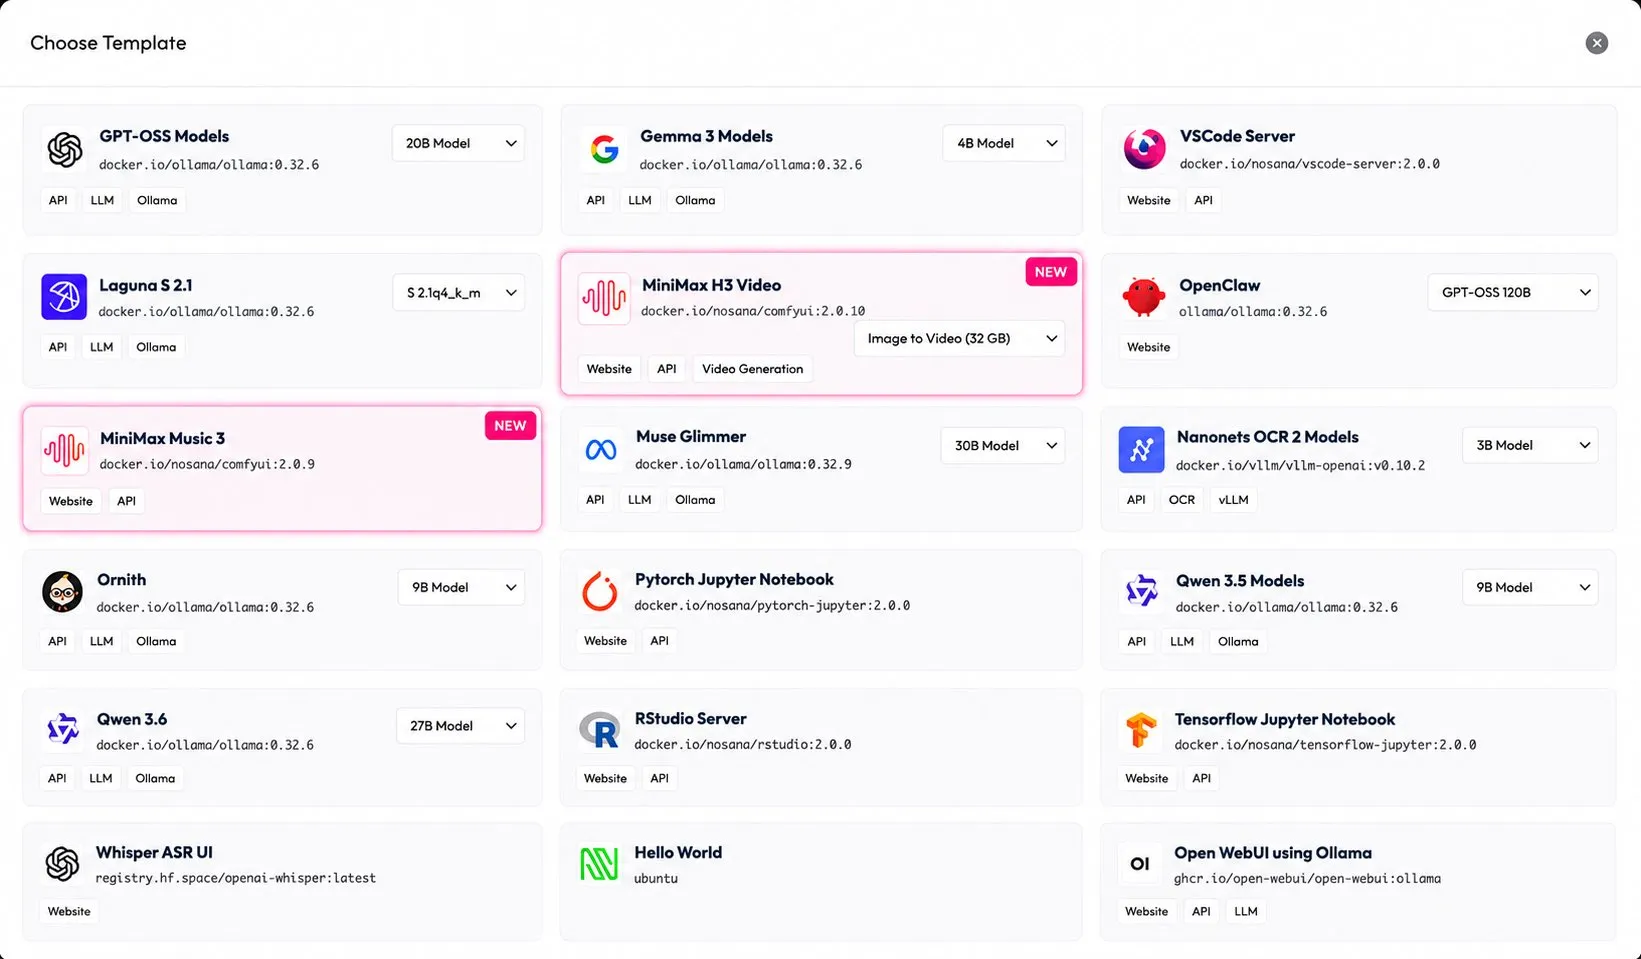Click the Ollama tag on Qwen 3.6 card

(x=155, y=778)
